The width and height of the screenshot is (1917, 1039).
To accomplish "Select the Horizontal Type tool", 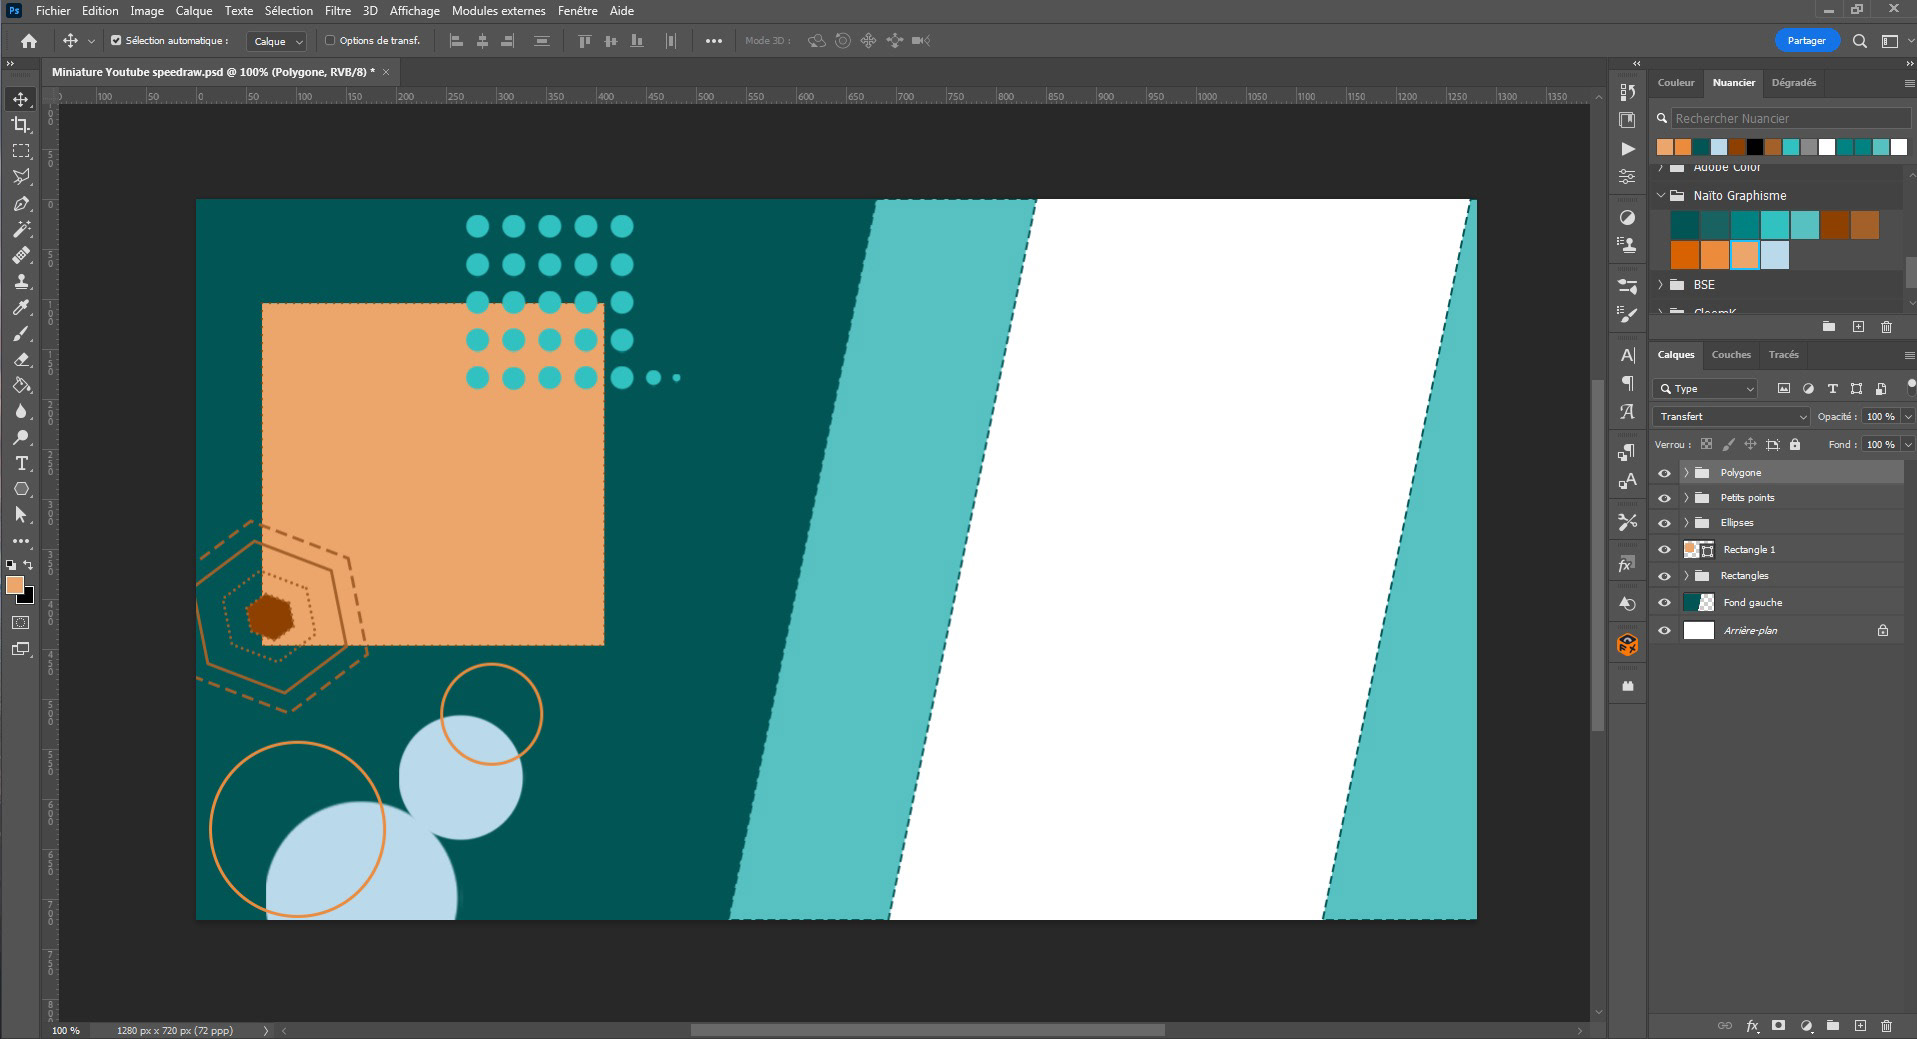I will pyautogui.click(x=21, y=463).
